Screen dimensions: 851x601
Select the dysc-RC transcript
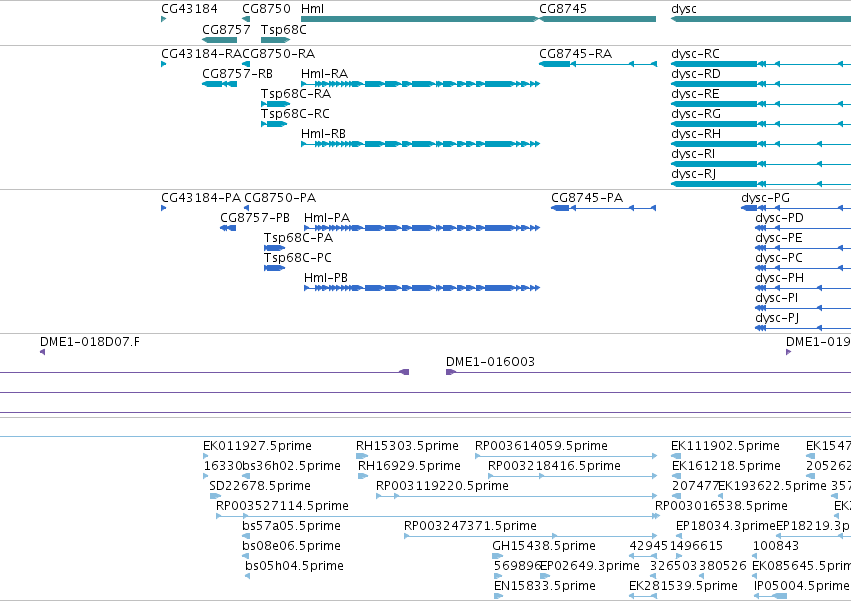(x=761, y=64)
